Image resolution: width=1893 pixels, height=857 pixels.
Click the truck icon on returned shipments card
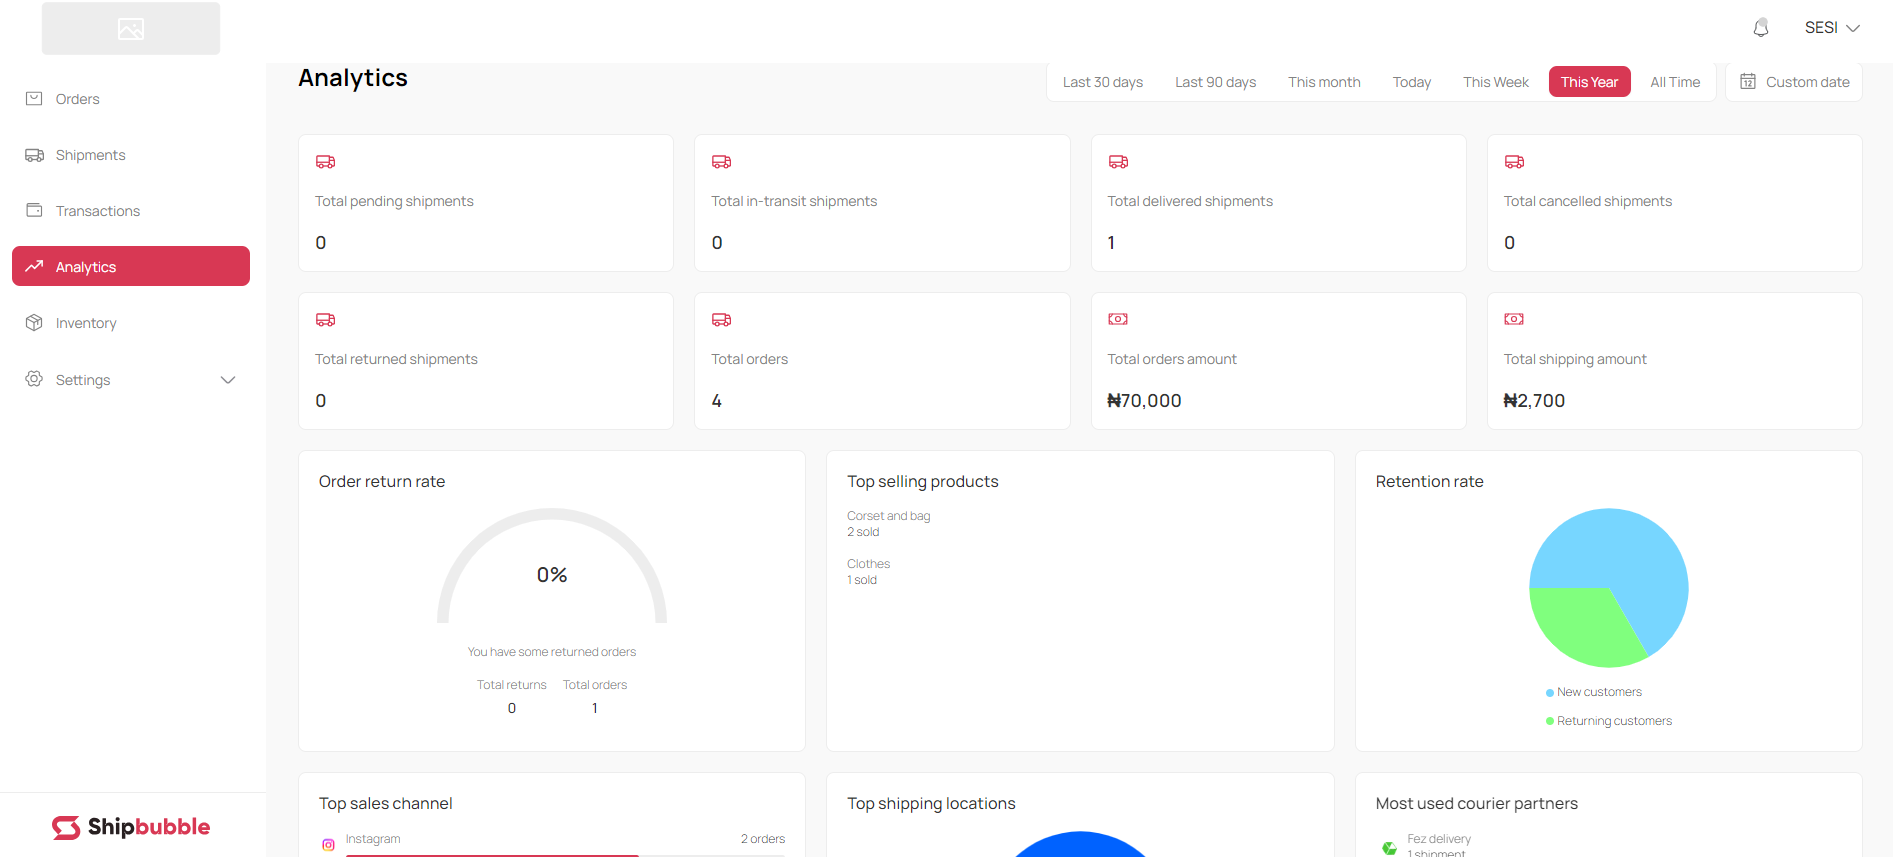click(325, 319)
